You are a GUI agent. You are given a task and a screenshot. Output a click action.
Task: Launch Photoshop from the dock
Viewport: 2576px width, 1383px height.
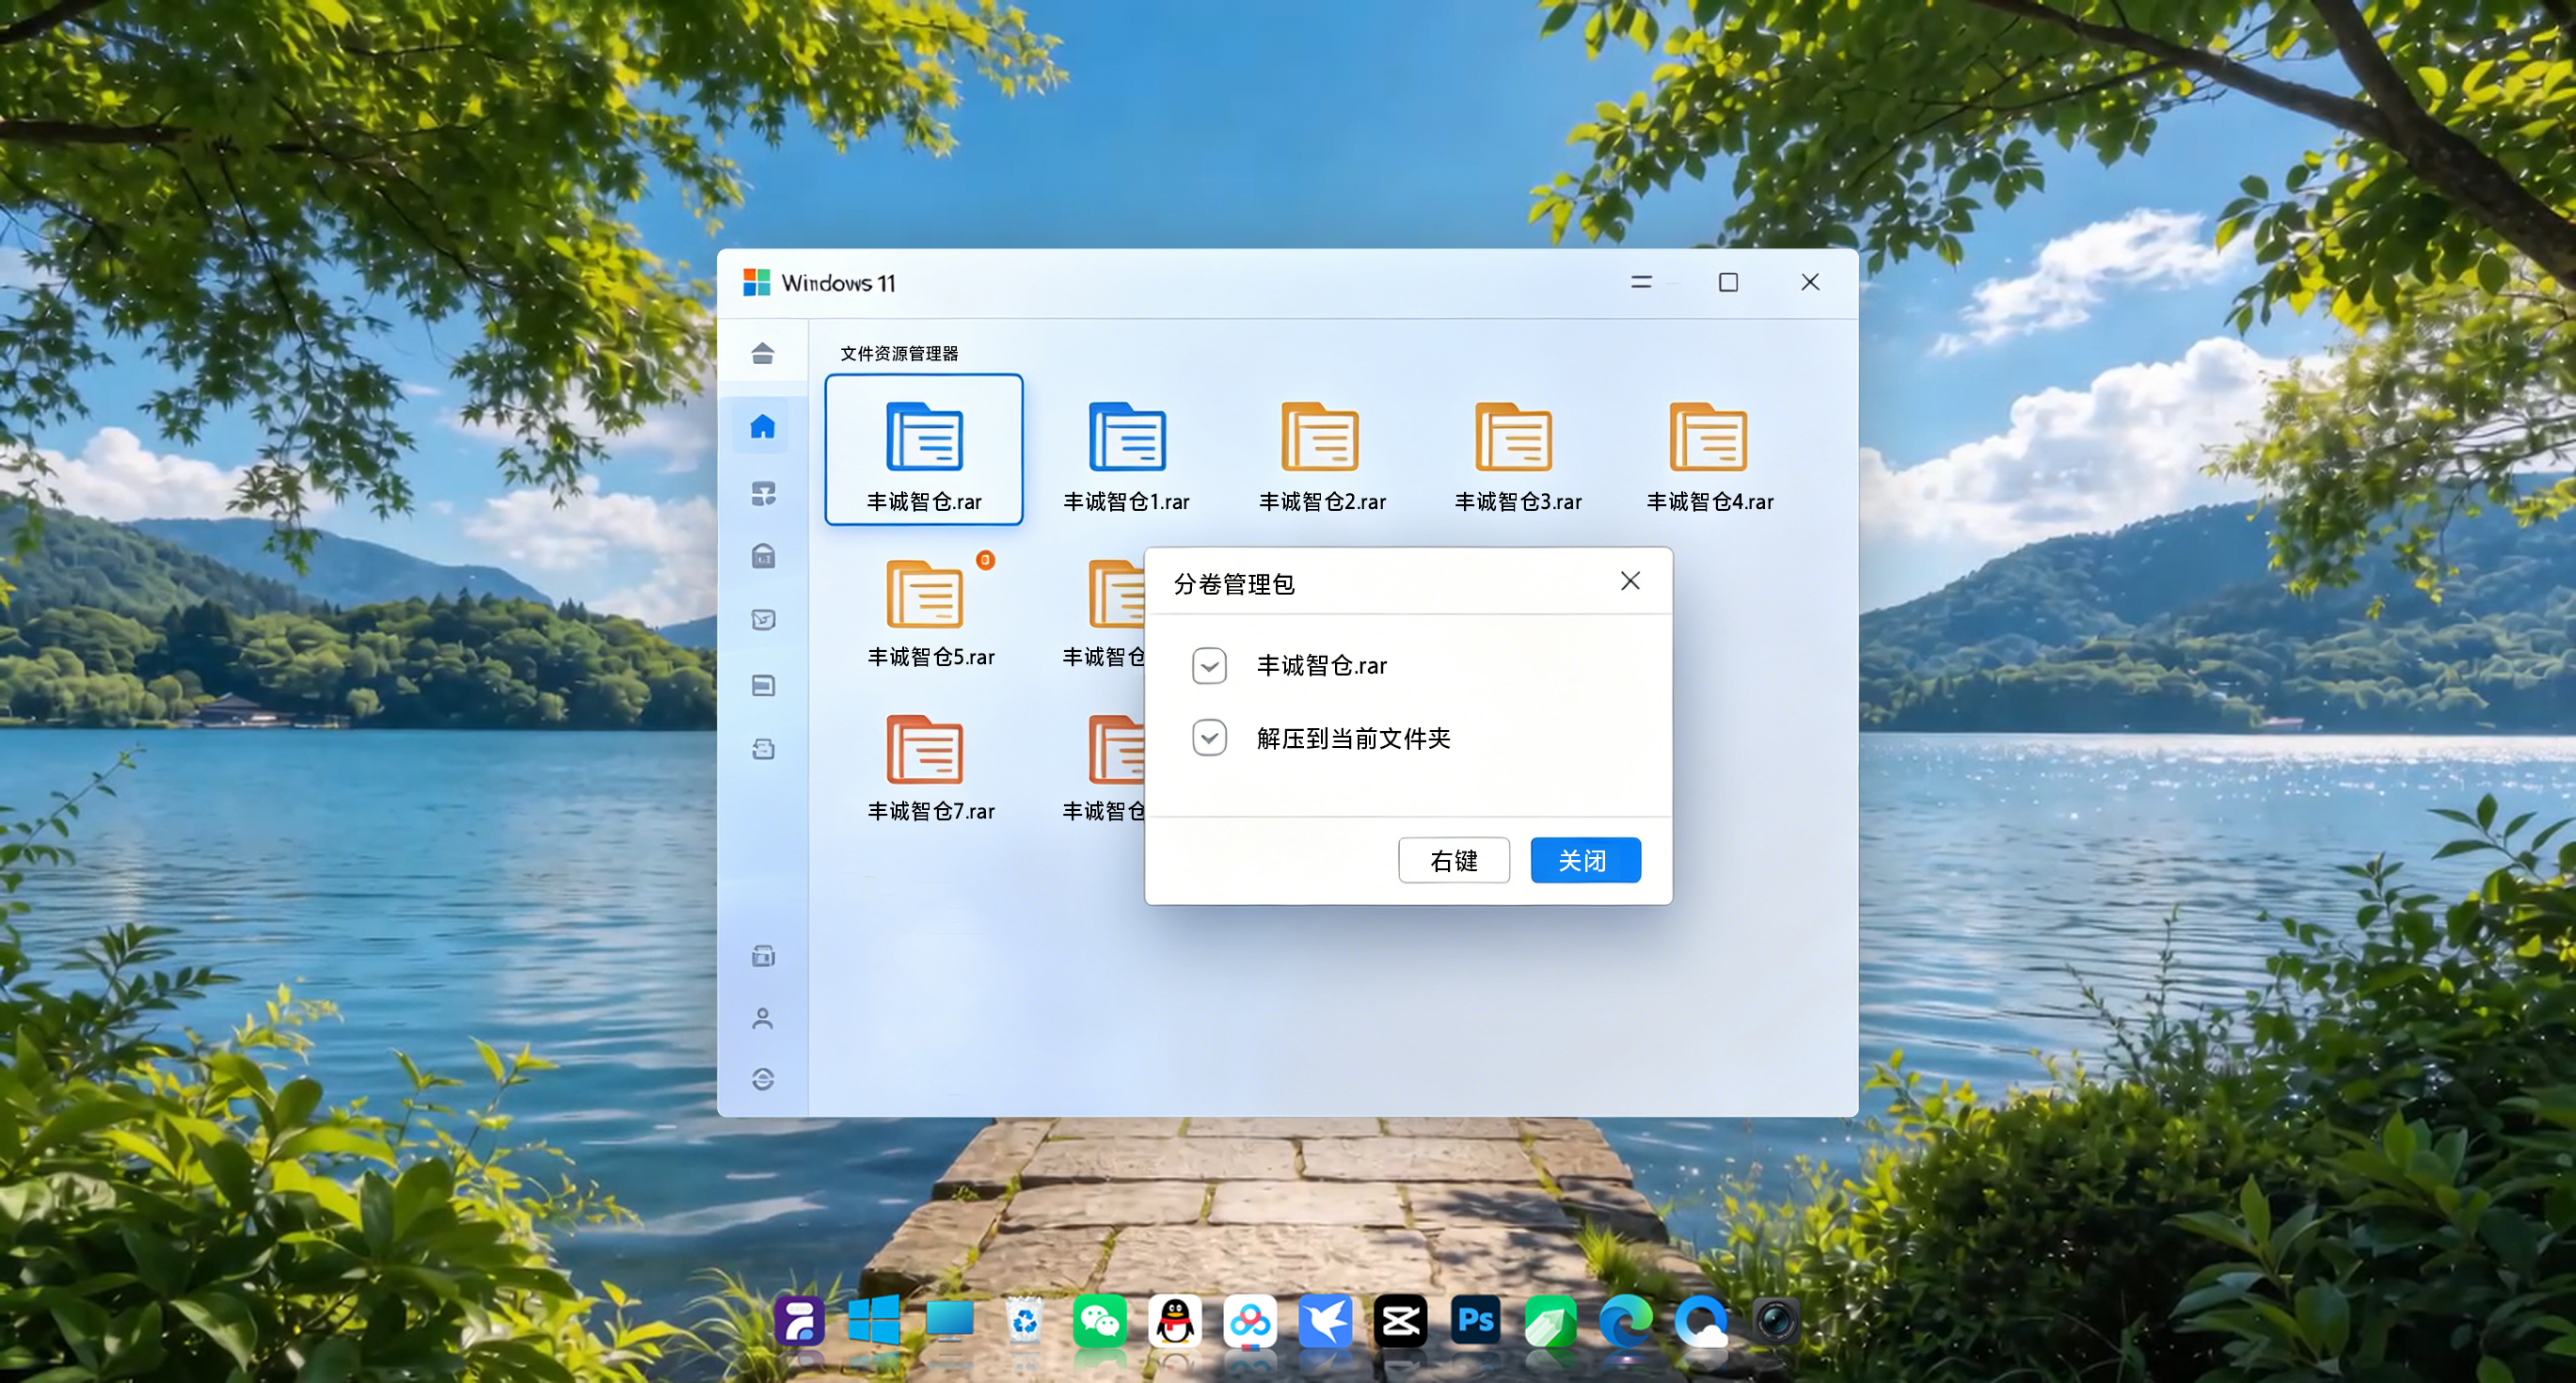point(1475,1321)
